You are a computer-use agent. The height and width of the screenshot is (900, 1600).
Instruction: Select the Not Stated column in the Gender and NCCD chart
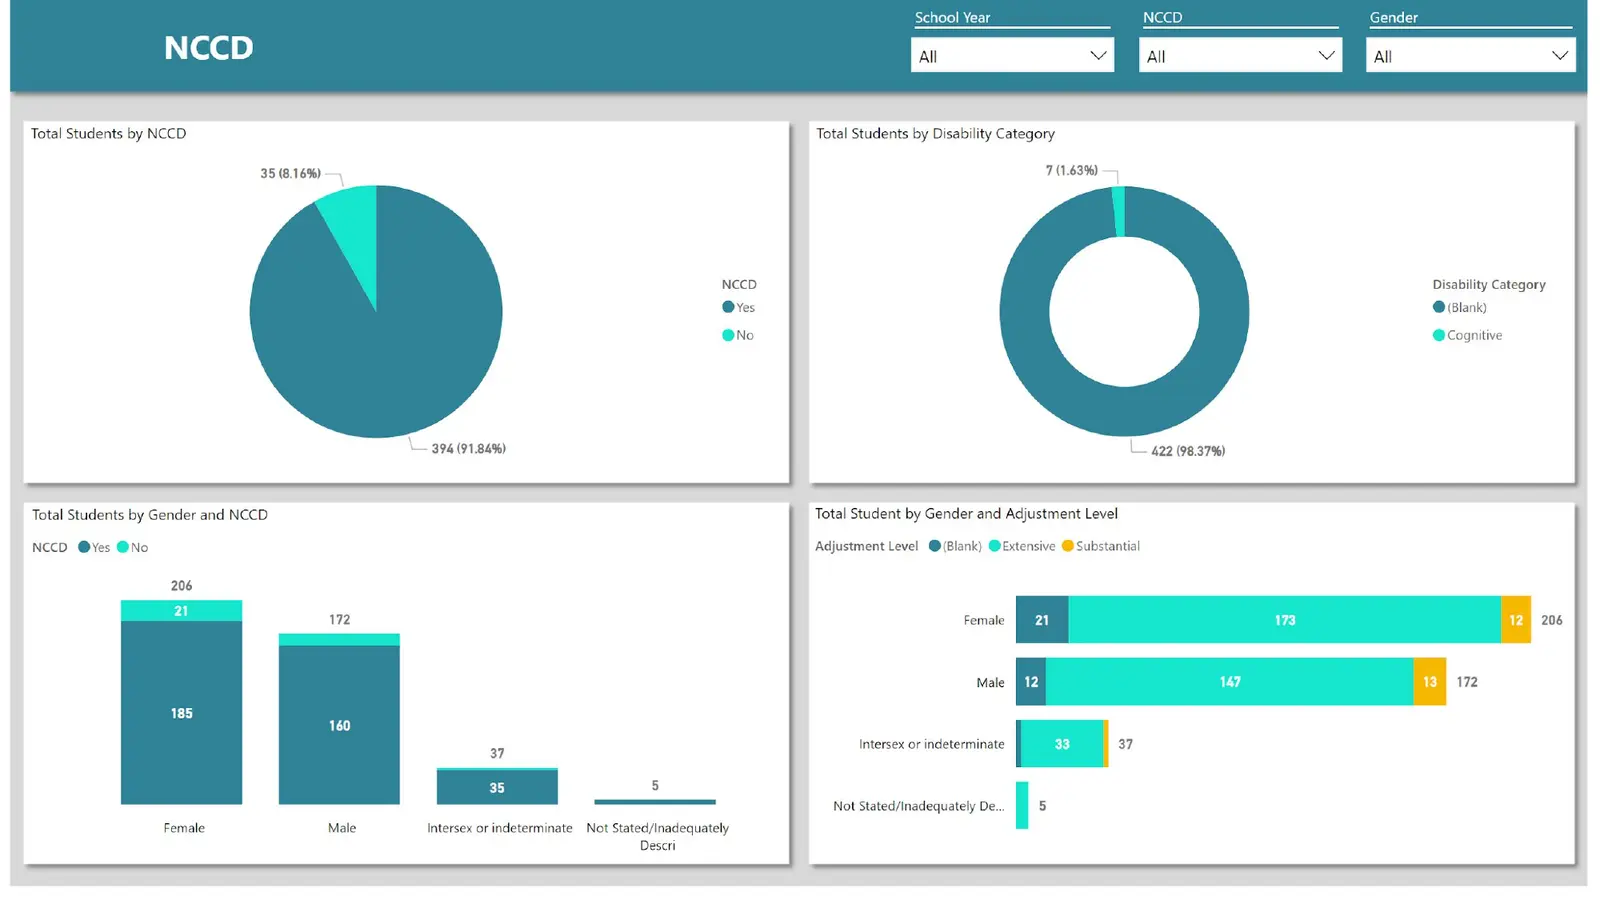tap(655, 802)
